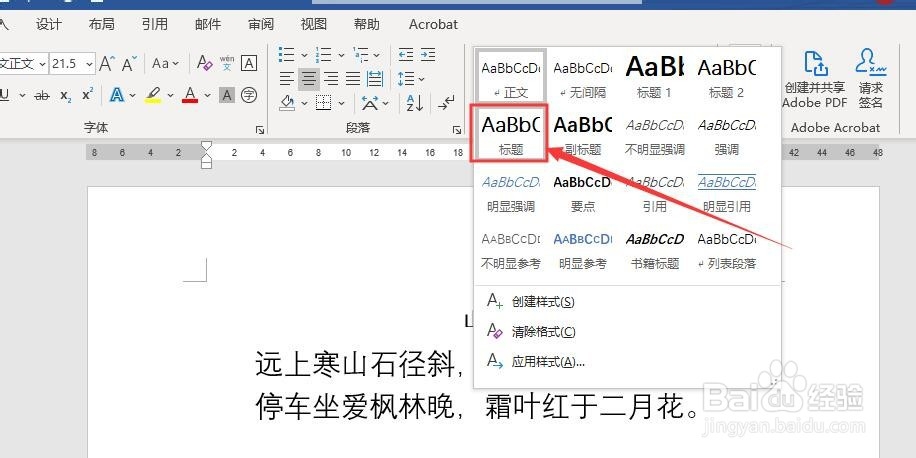Apply yellow text highlight color
The height and width of the screenshot is (458, 916).
pyautogui.click(x=153, y=95)
